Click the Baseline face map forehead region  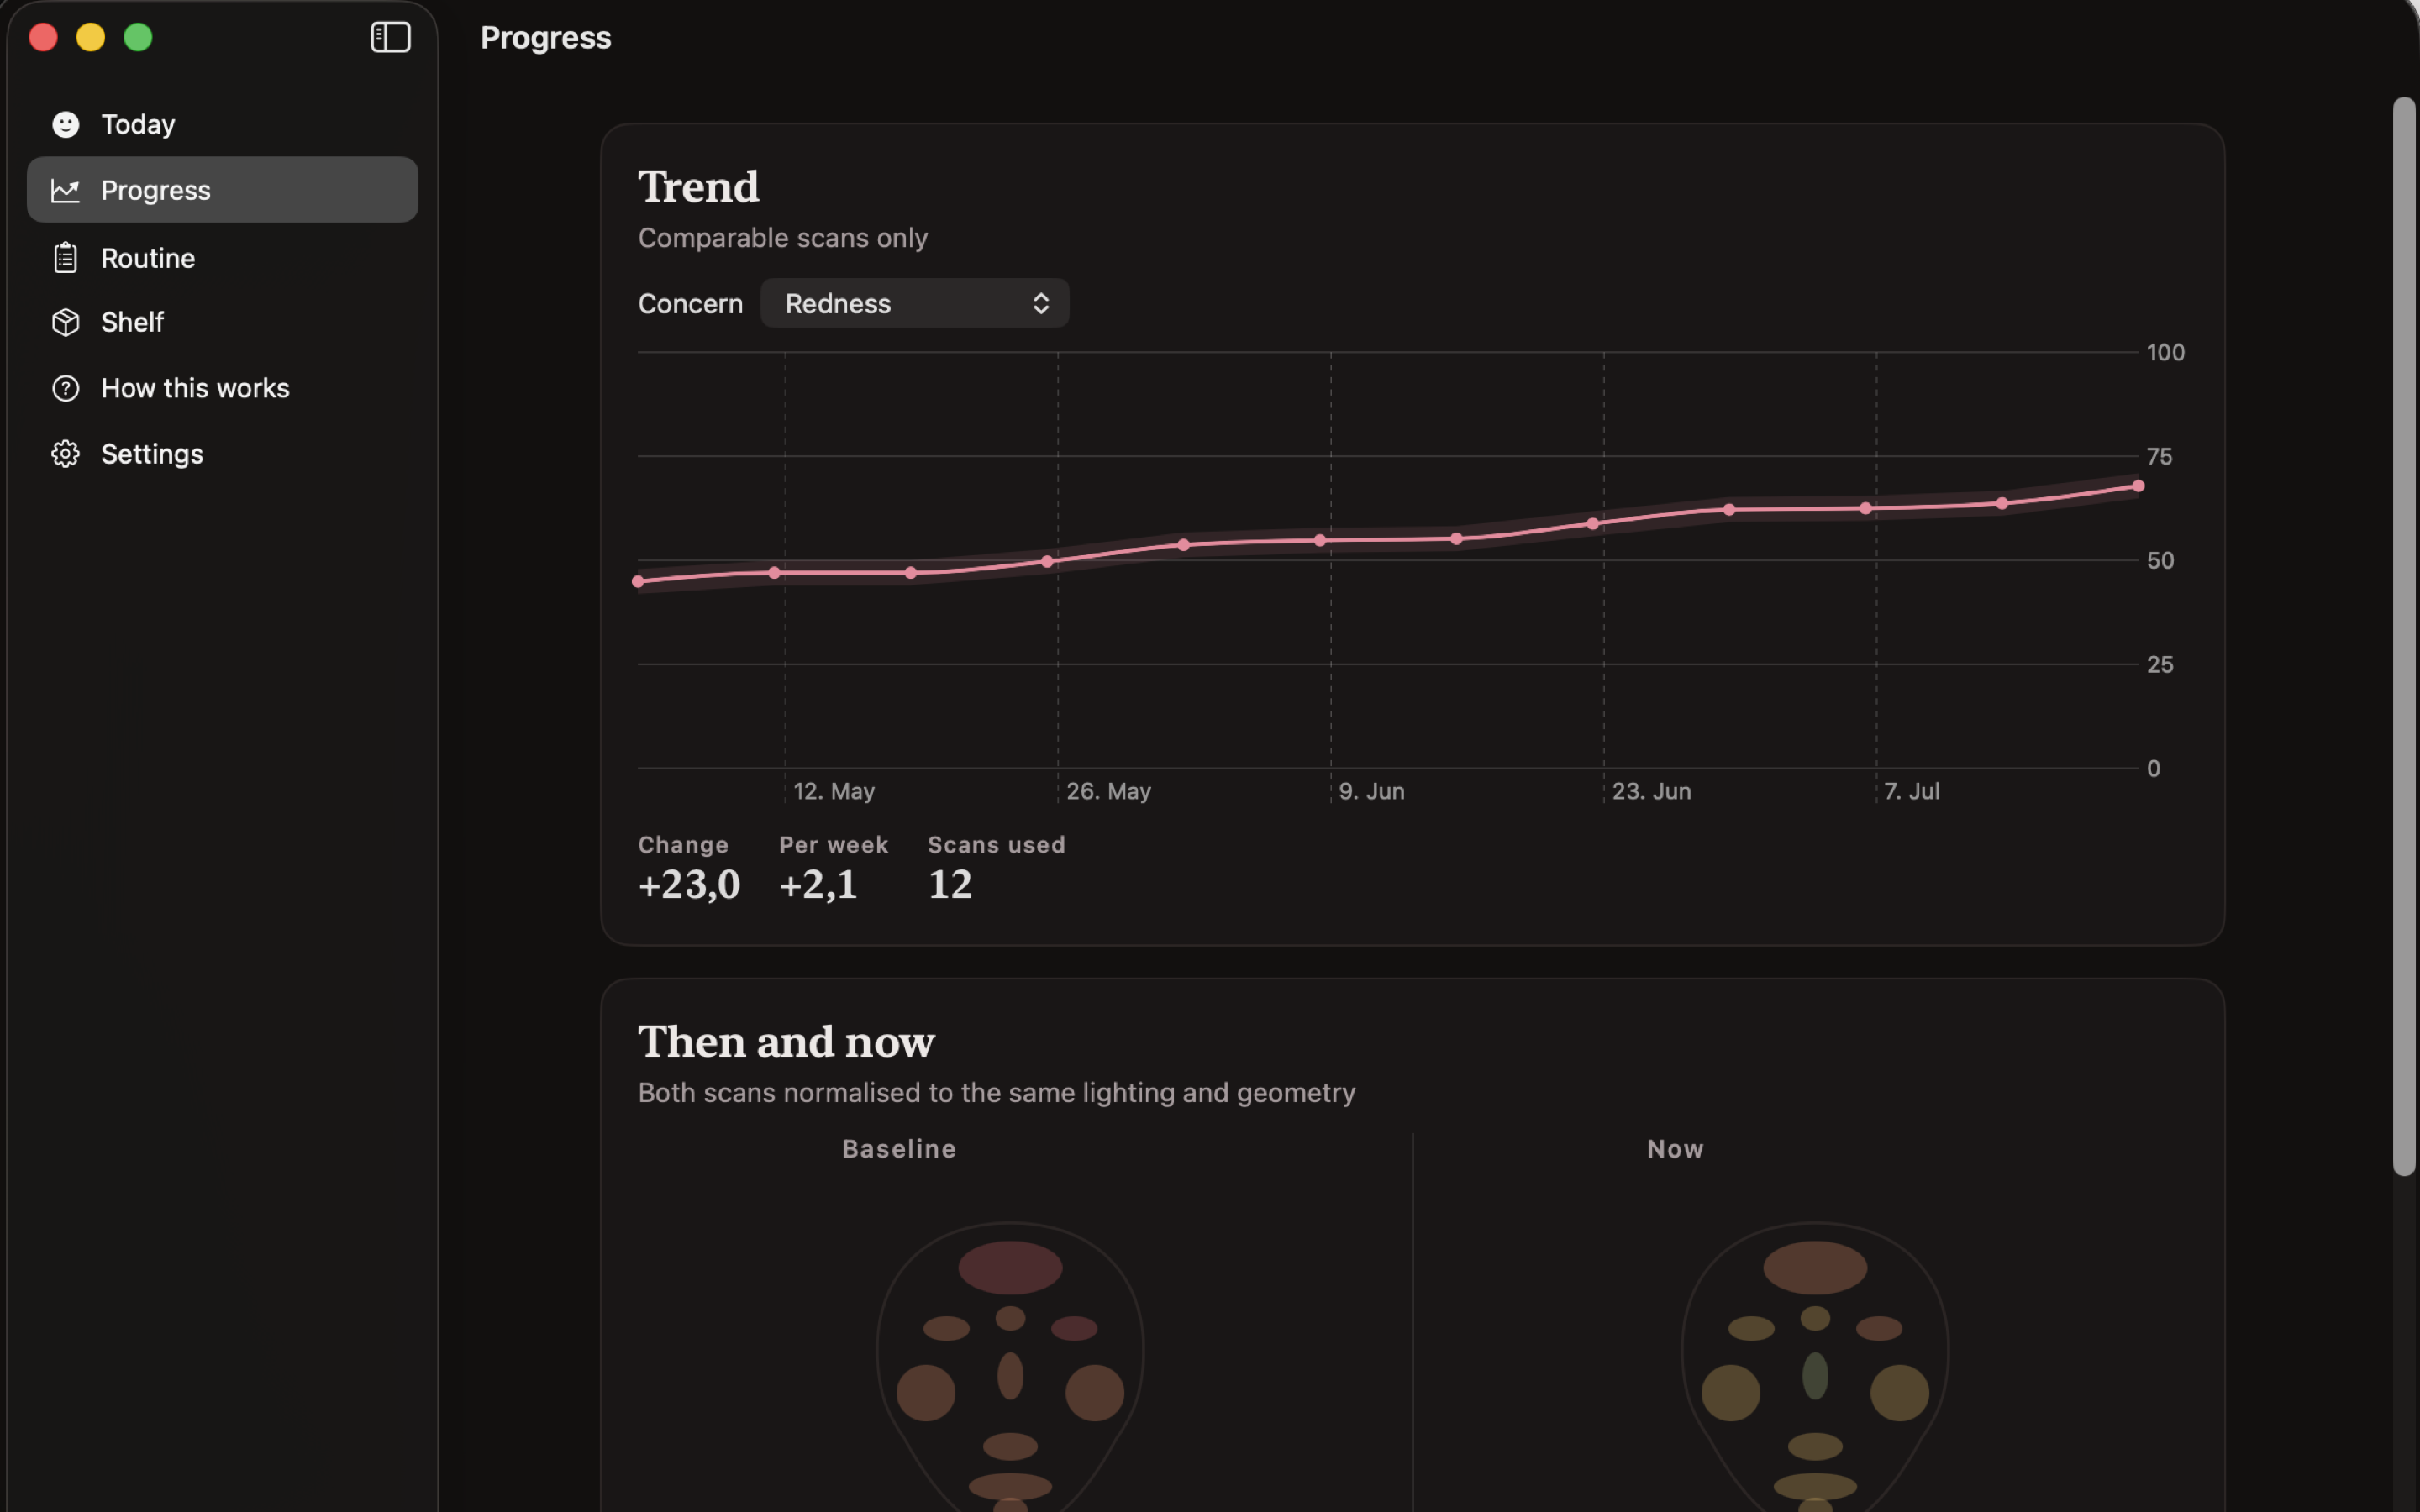pos(1010,1267)
